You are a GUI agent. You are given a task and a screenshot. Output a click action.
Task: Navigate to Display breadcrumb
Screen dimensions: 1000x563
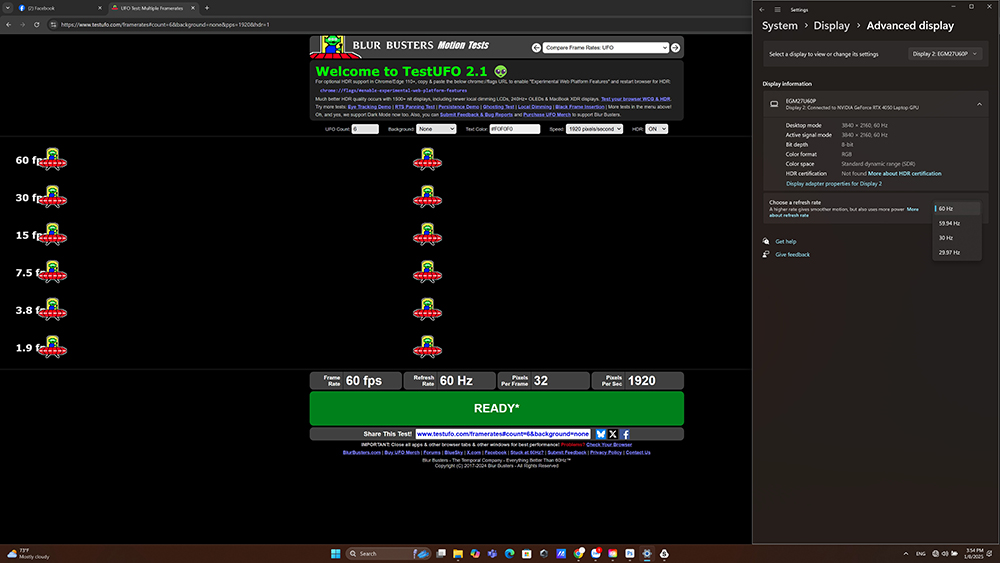tap(832, 26)
